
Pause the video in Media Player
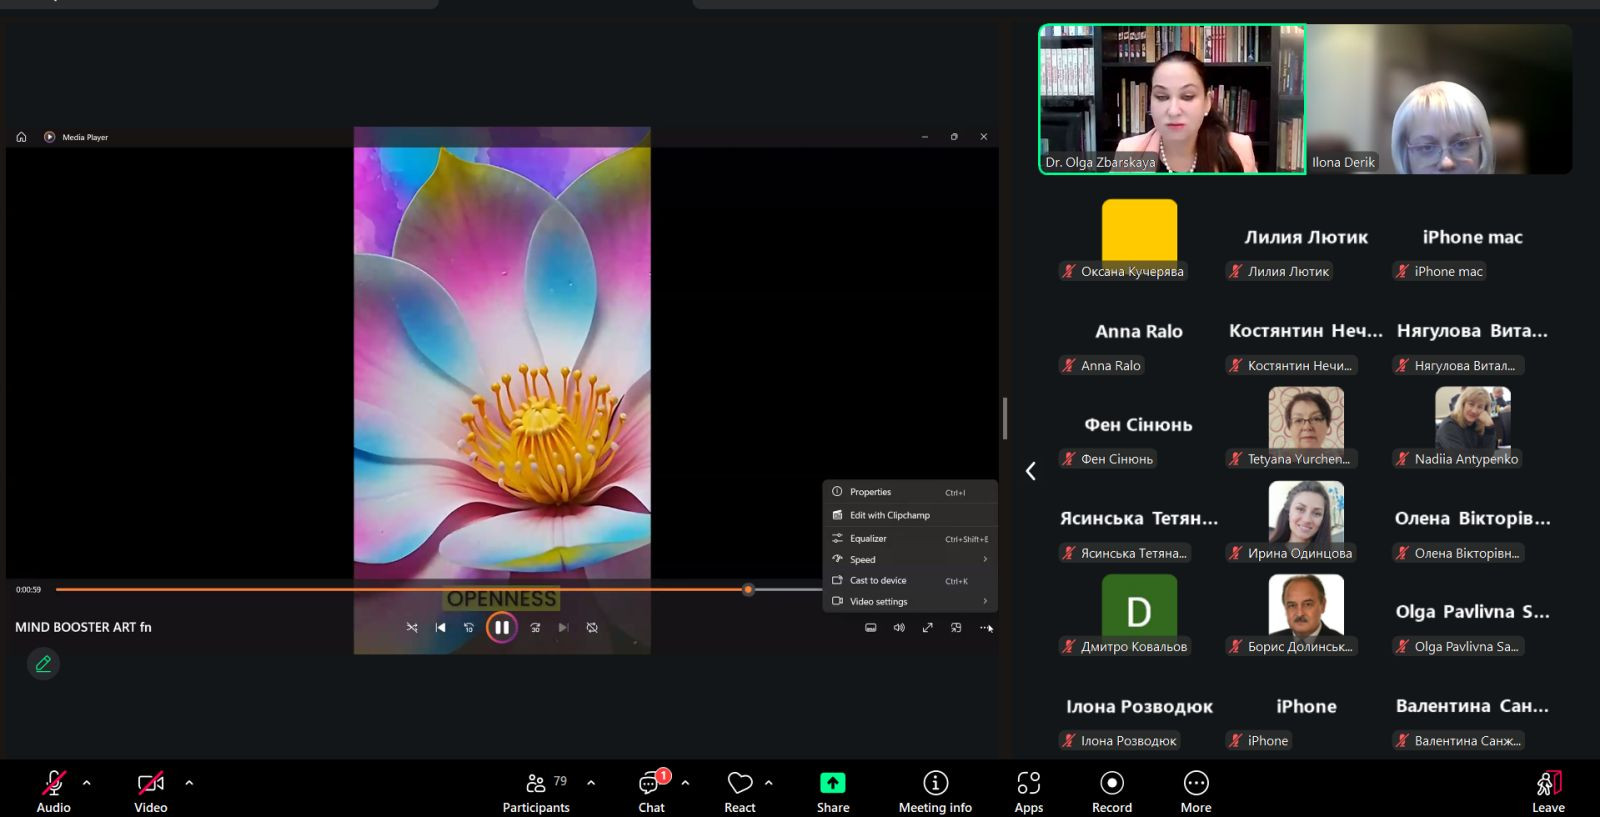(x=501, y=627)
